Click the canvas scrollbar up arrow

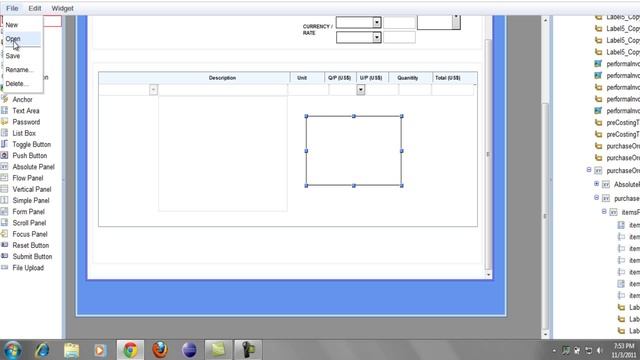pyautogui.click(x=546, y=20)
